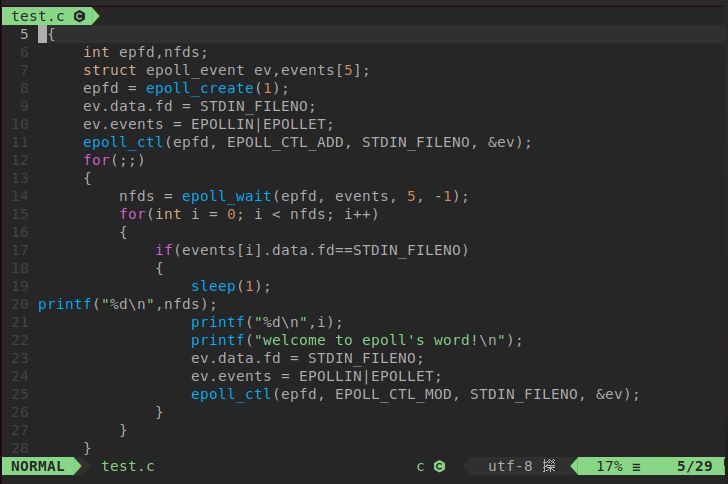Click EPOLL_CTL_ADD constant
Viewport: 728px width, 484px height.
tap(285, 142)
